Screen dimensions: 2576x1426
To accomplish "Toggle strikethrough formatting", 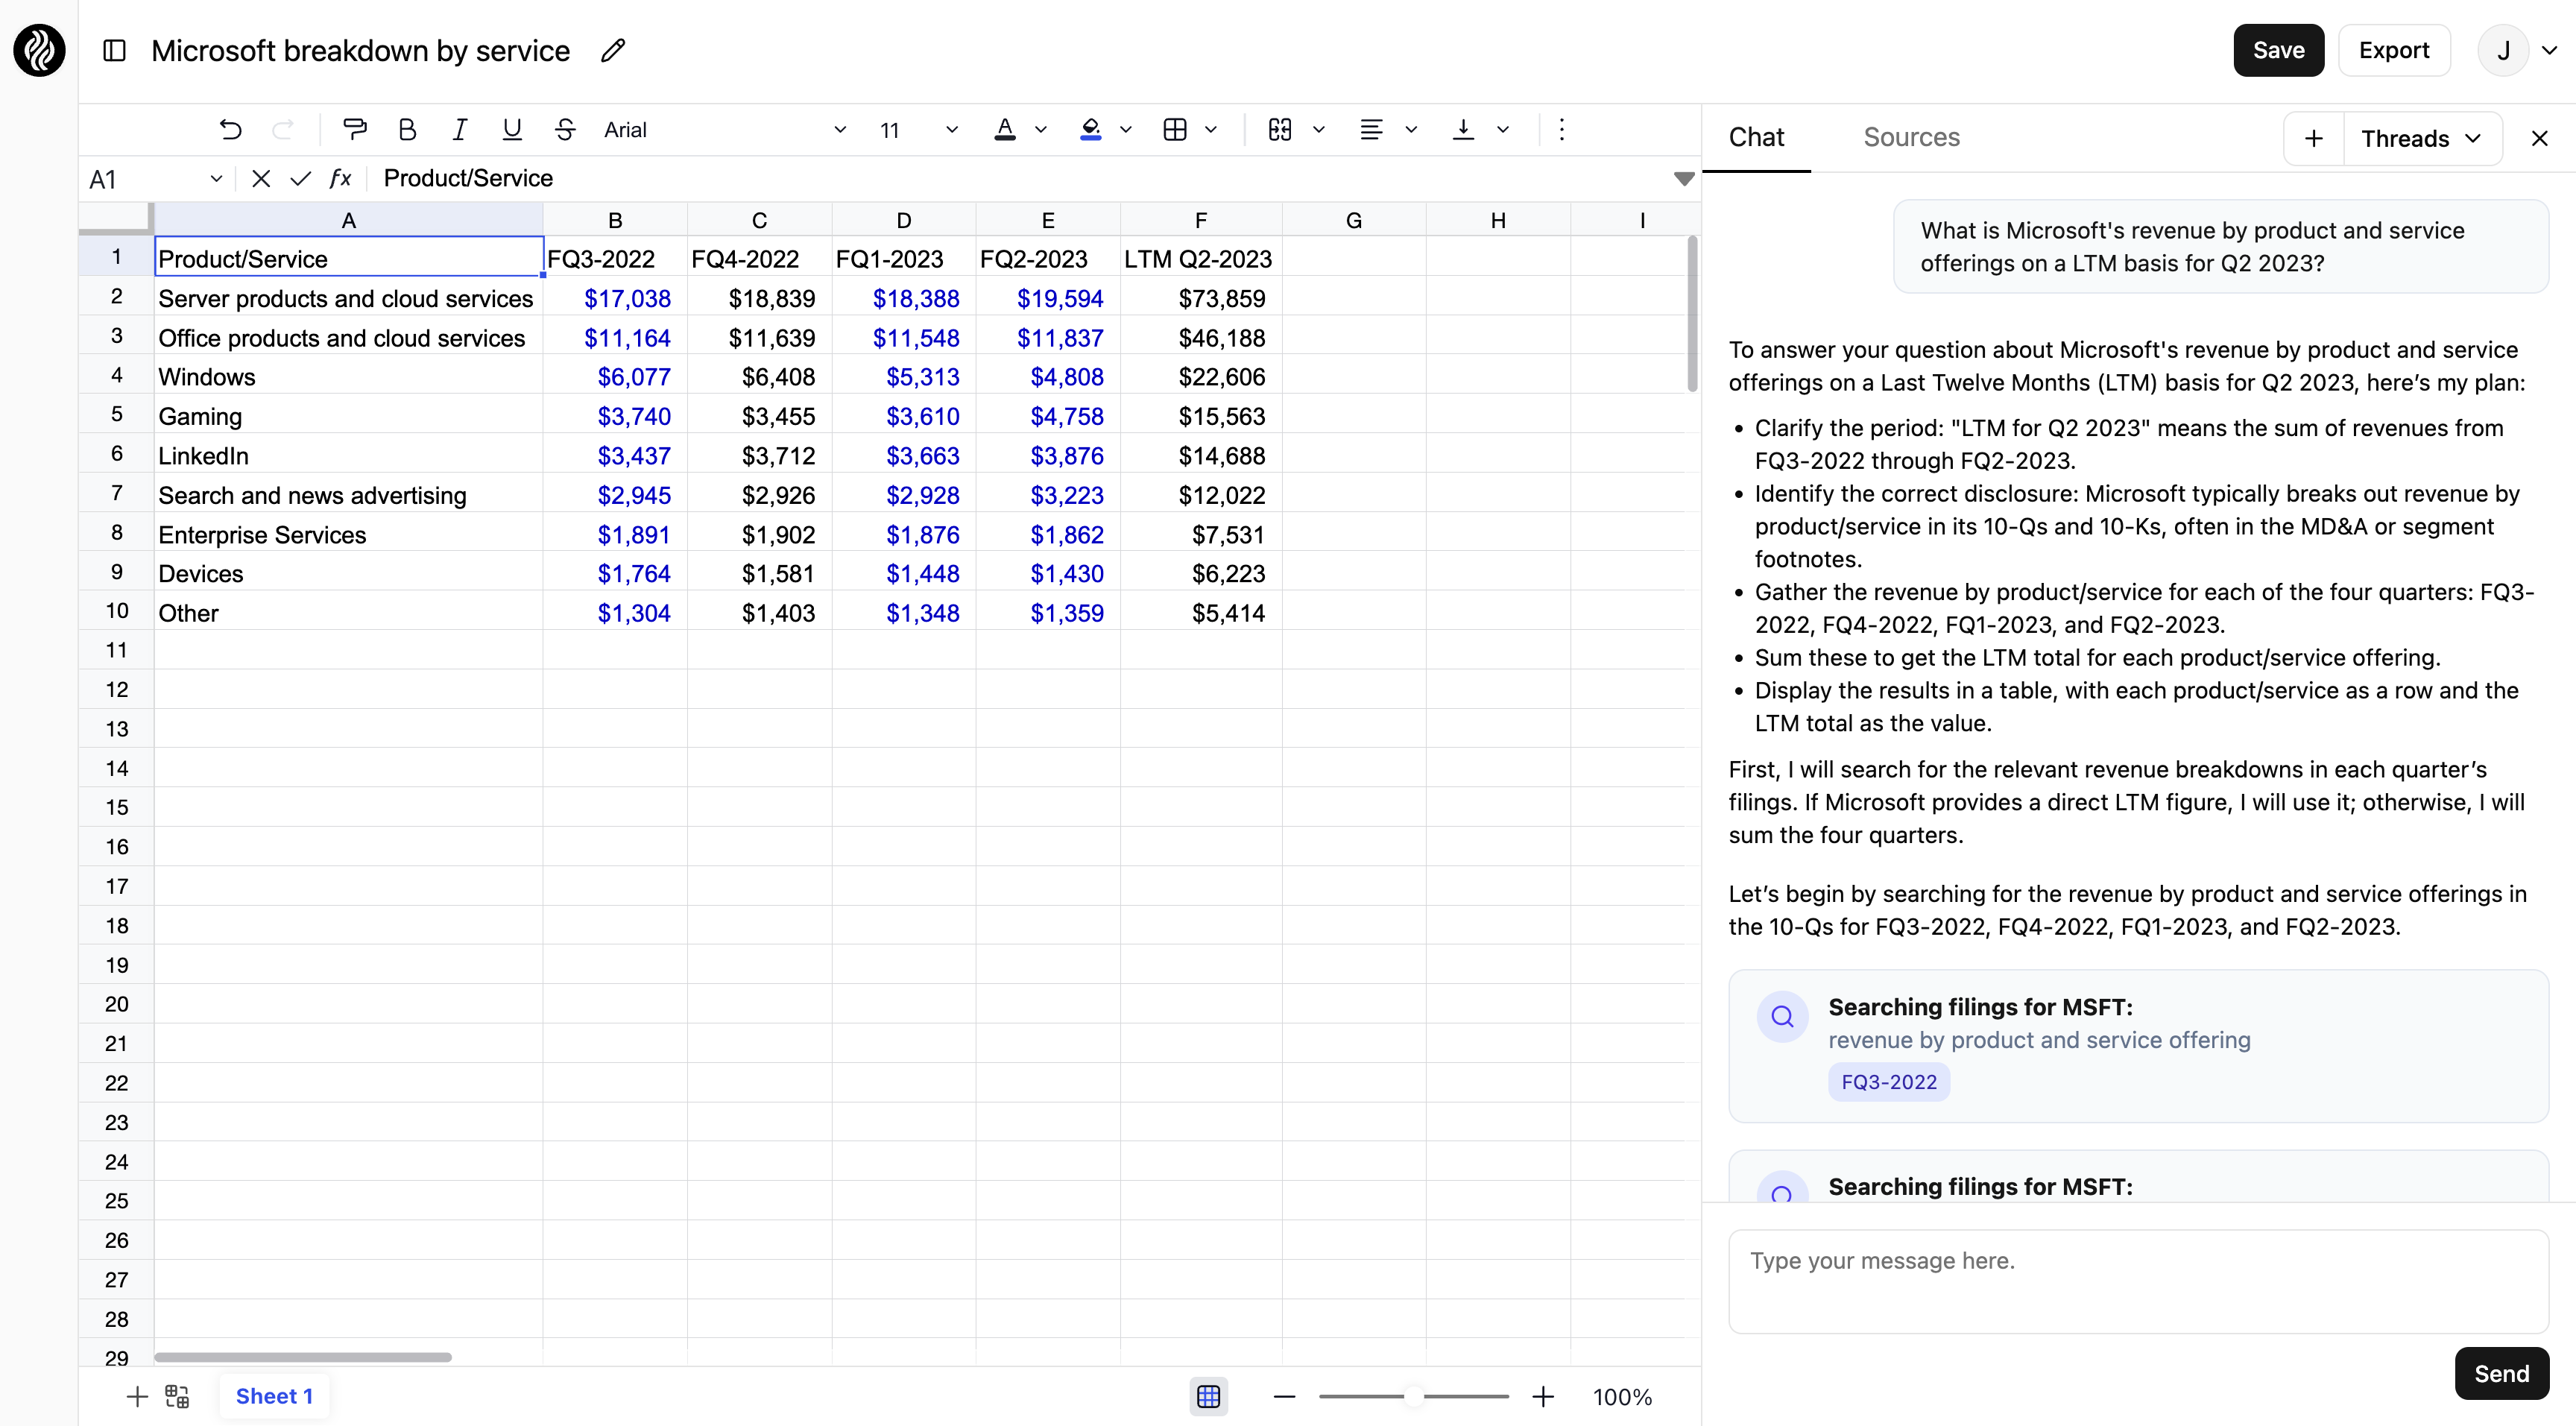I will tap(565, 129).
